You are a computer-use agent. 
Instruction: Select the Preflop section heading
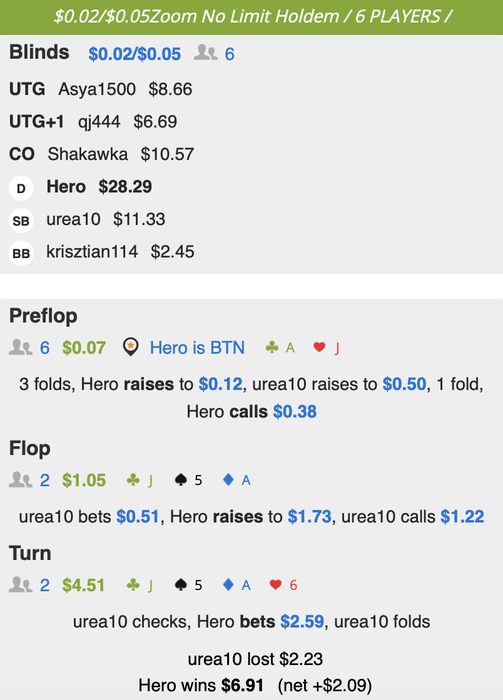[43, 316]
